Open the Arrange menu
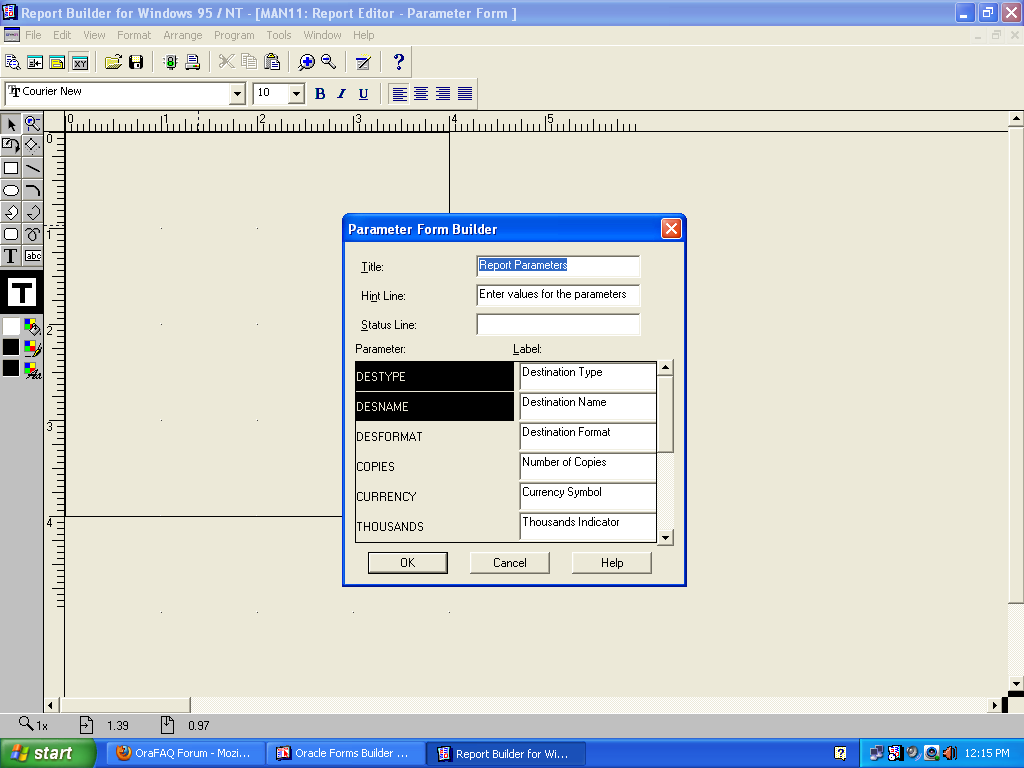 tap(183, 35)
